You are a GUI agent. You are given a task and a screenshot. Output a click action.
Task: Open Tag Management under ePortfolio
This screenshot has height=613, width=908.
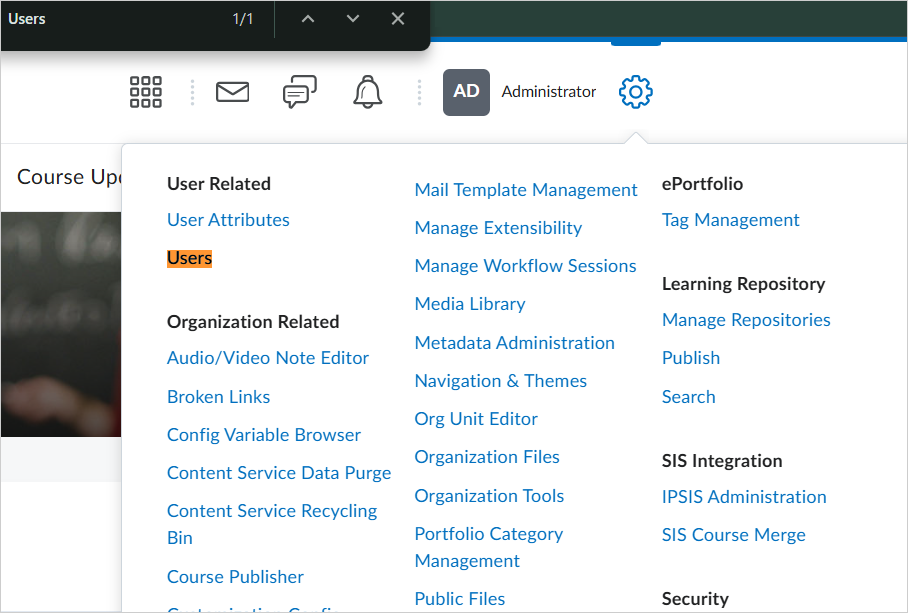click(x=730, y=219)
